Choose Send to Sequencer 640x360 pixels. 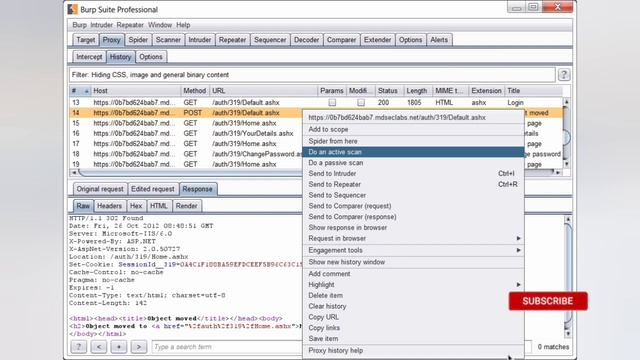click(x=413, y=195)
